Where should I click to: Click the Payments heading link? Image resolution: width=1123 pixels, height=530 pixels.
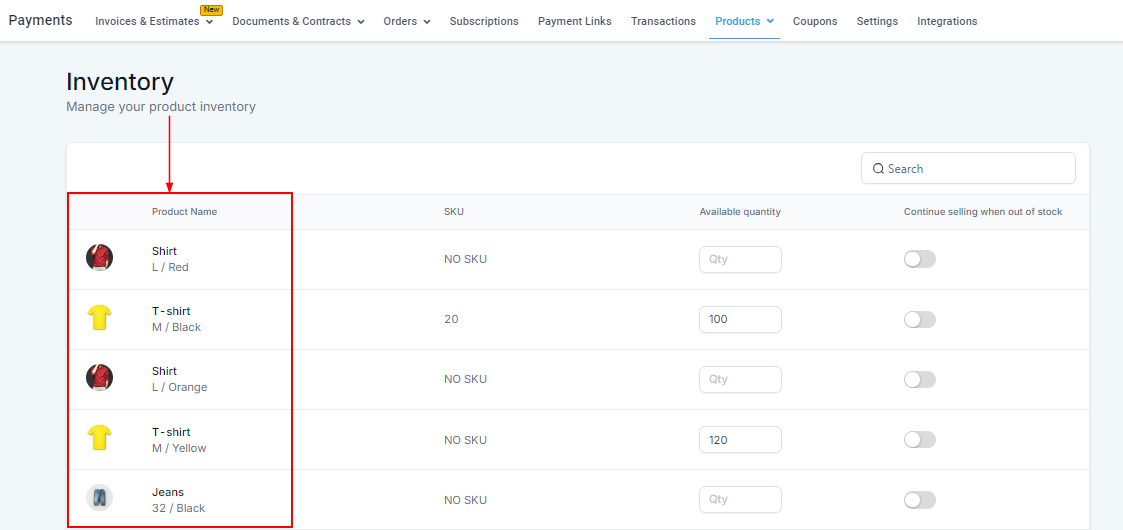(40, 20)
